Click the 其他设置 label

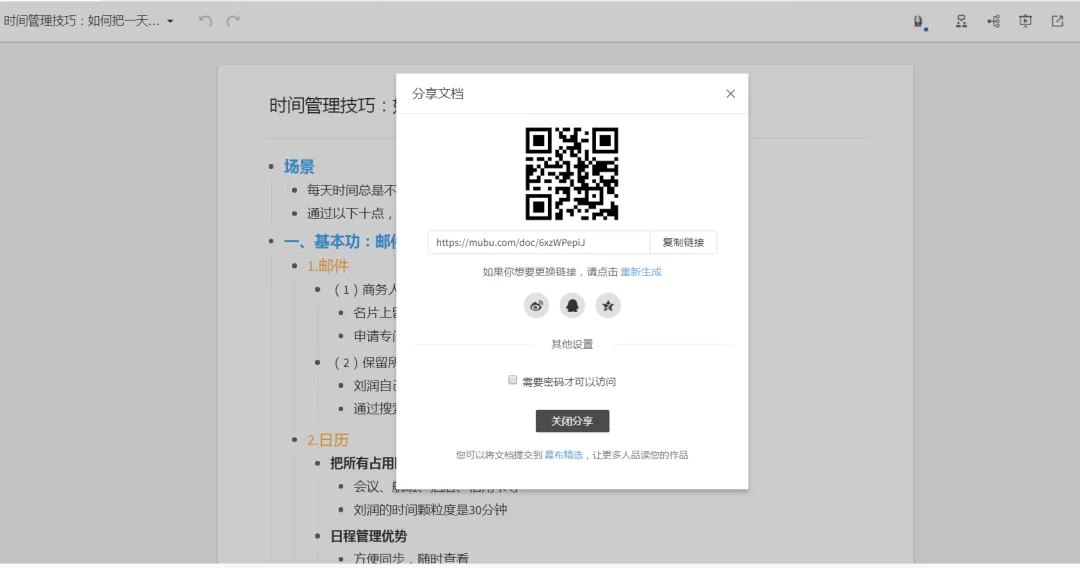572,344
